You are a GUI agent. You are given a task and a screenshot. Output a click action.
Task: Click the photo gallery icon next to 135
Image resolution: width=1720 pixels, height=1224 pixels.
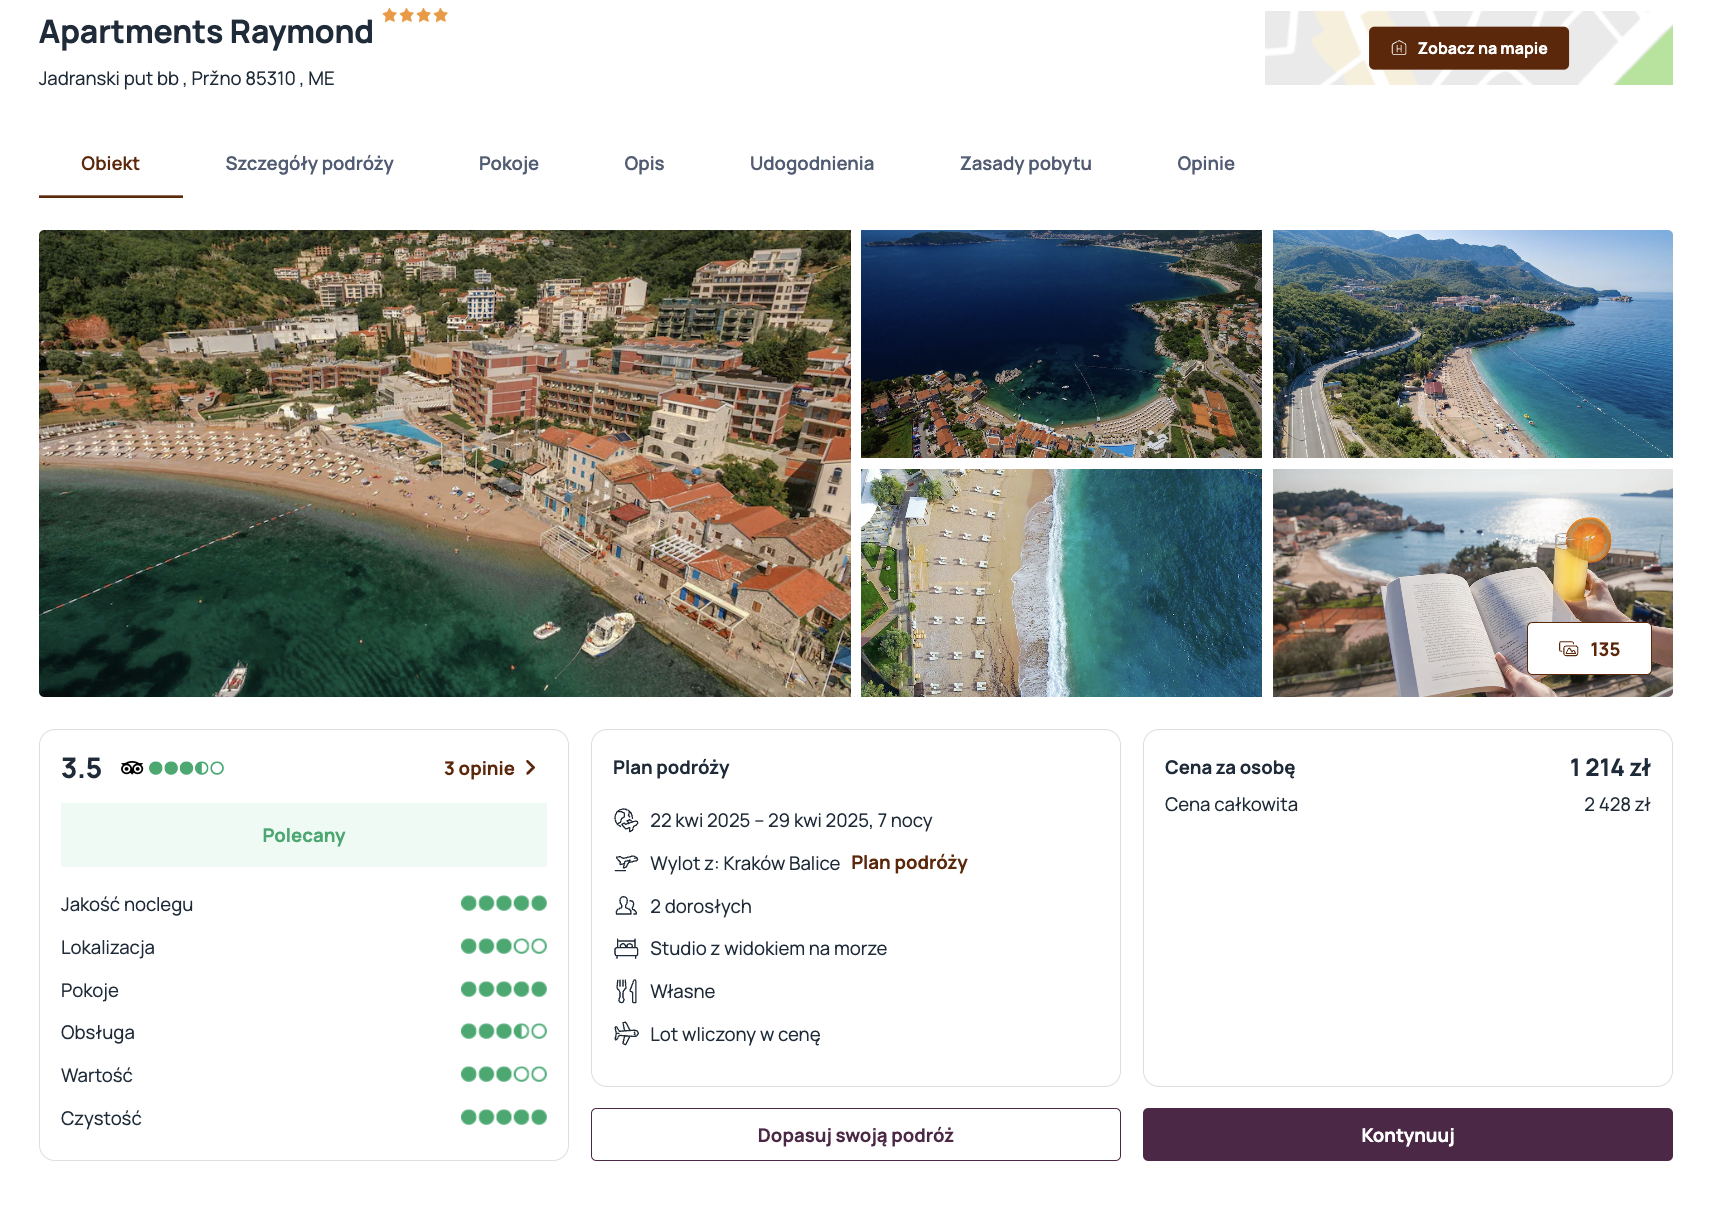pos(1569,649)
